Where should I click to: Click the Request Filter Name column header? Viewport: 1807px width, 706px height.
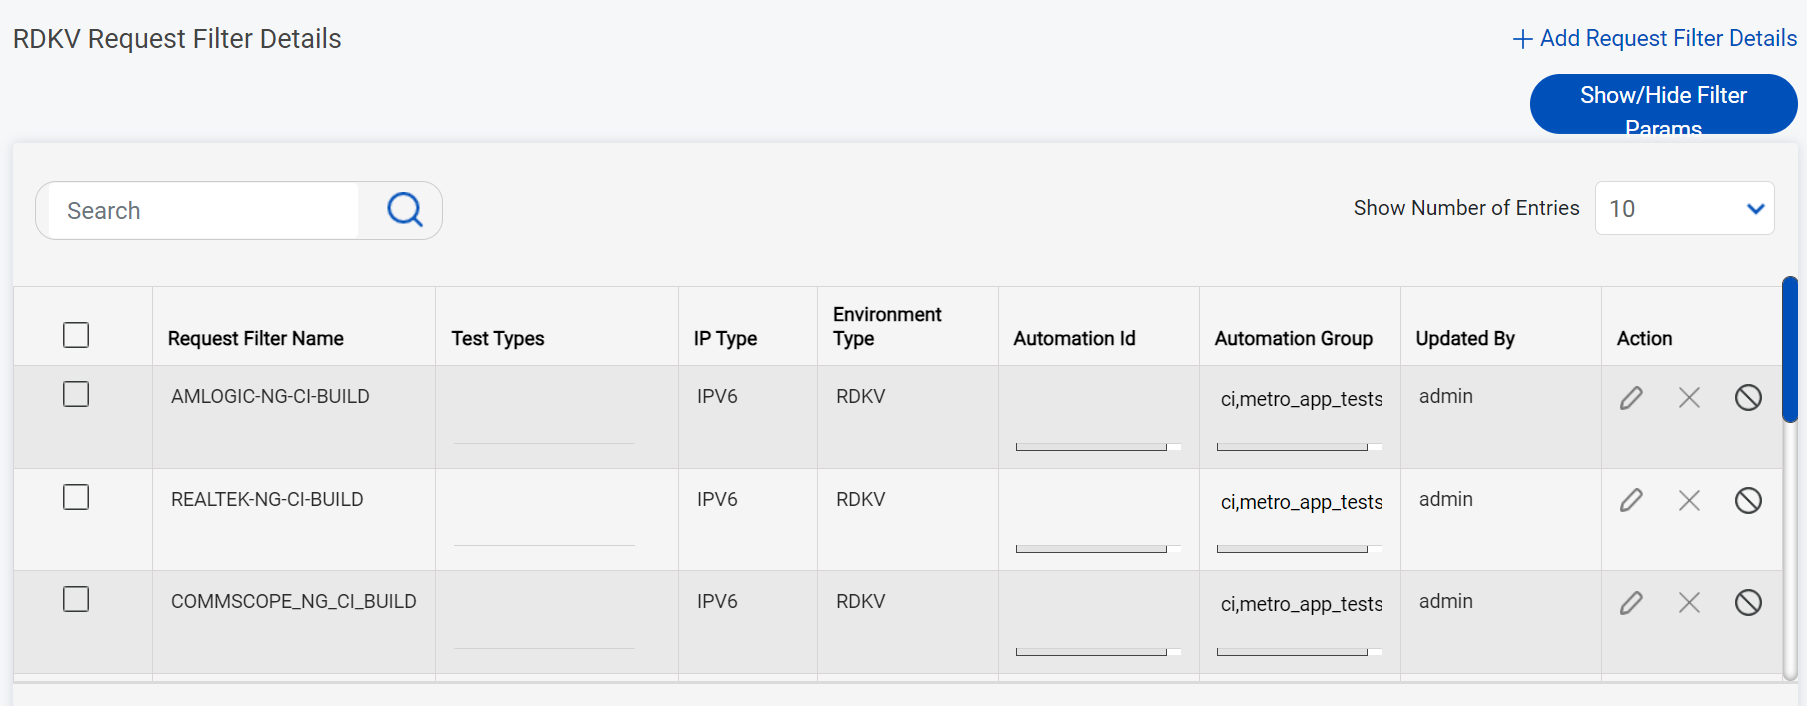coord(256,339)
